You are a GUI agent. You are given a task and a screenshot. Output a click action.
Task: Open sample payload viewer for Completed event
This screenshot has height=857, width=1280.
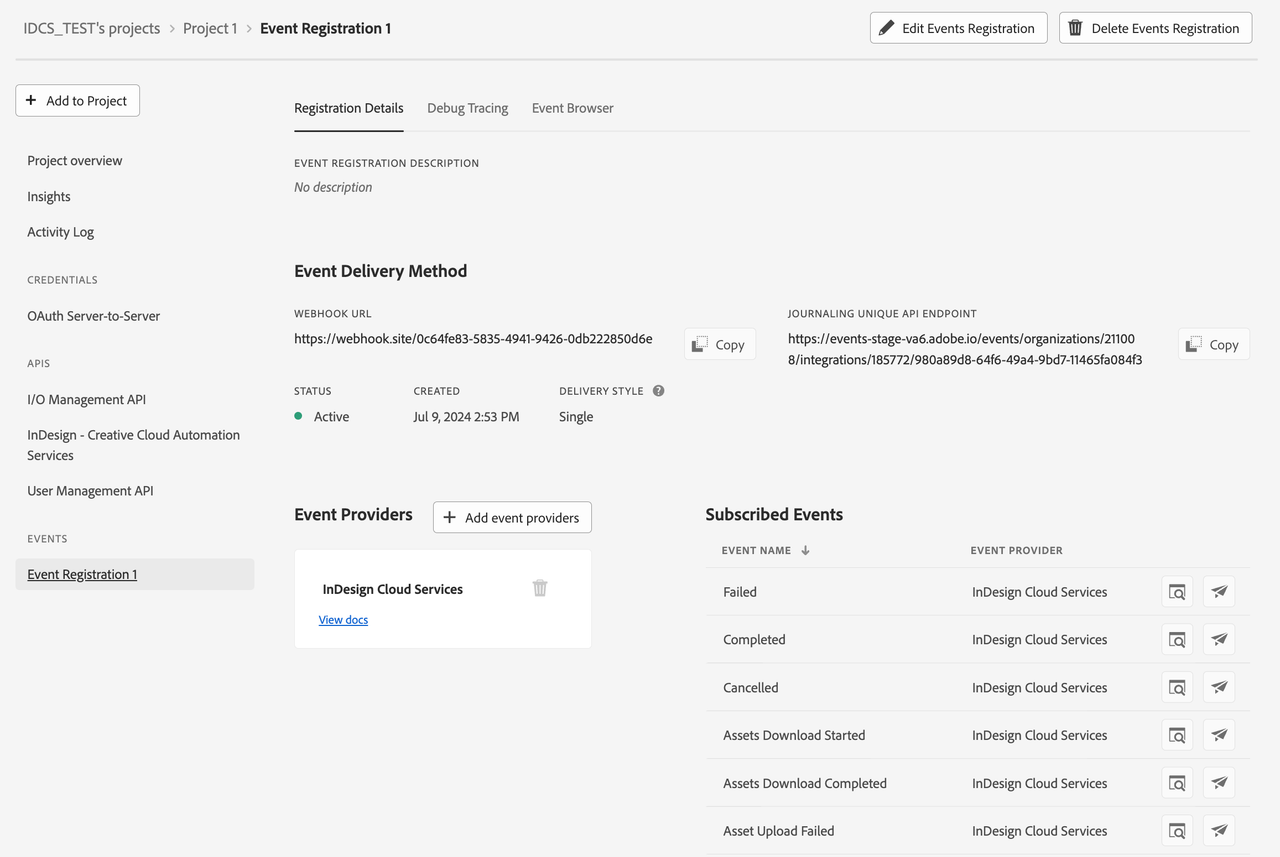[x=1178, y=640]
